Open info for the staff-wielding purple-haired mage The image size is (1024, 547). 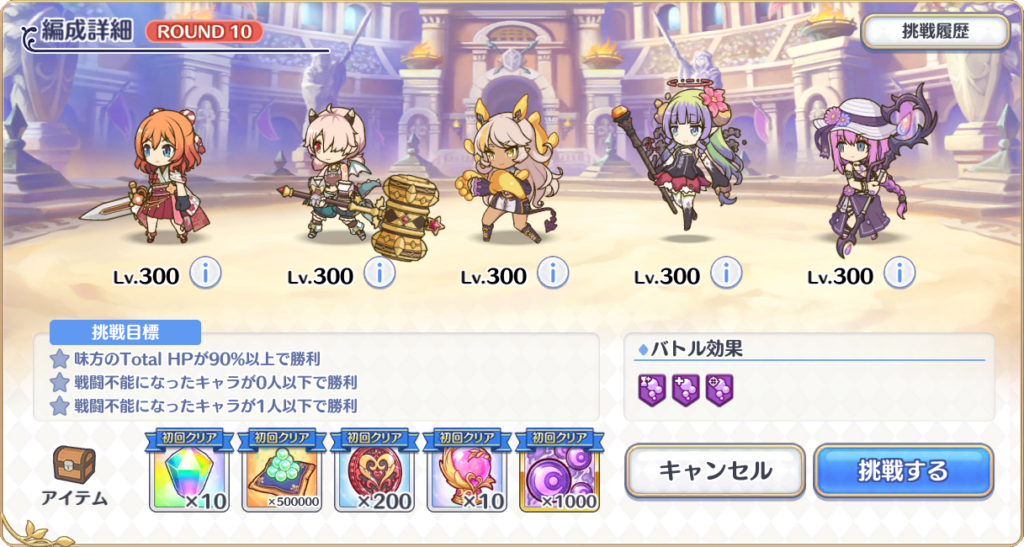coord(726,274)
